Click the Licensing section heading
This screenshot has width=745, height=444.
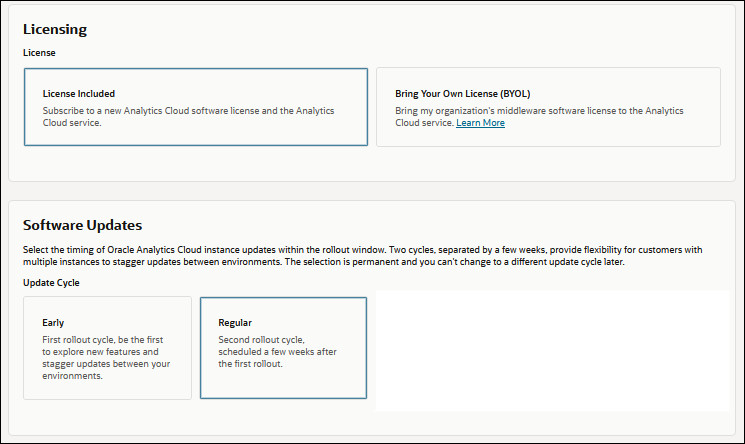(55, 30)
